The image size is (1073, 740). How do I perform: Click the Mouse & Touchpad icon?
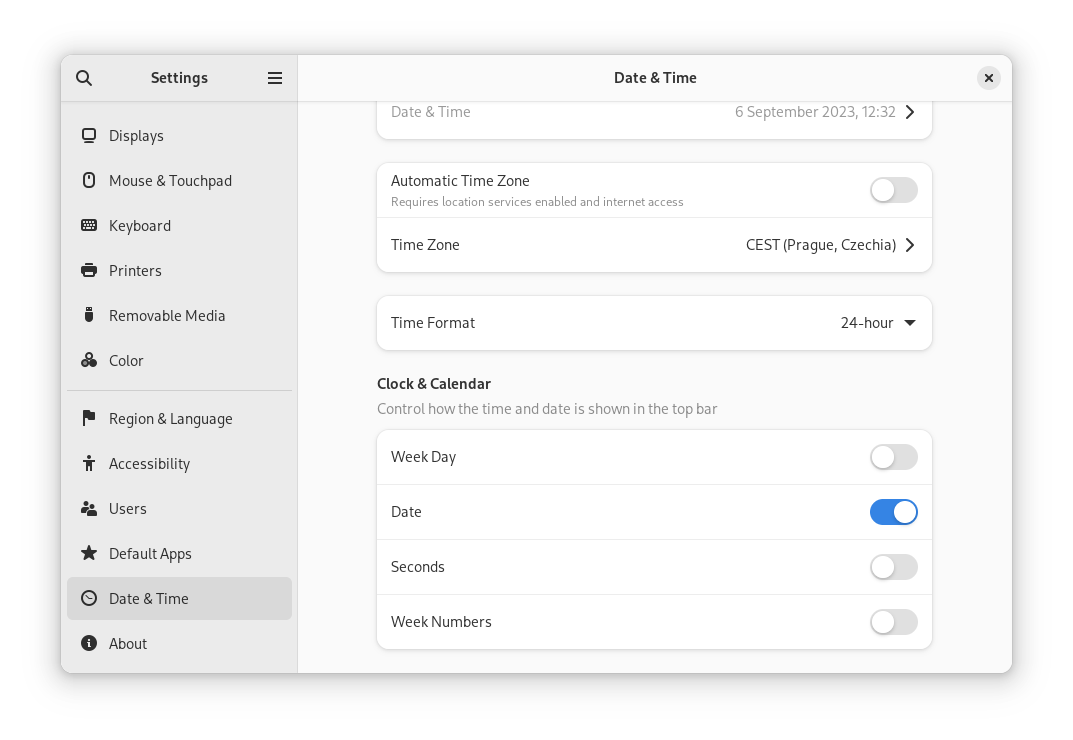[x=89, y=181]
